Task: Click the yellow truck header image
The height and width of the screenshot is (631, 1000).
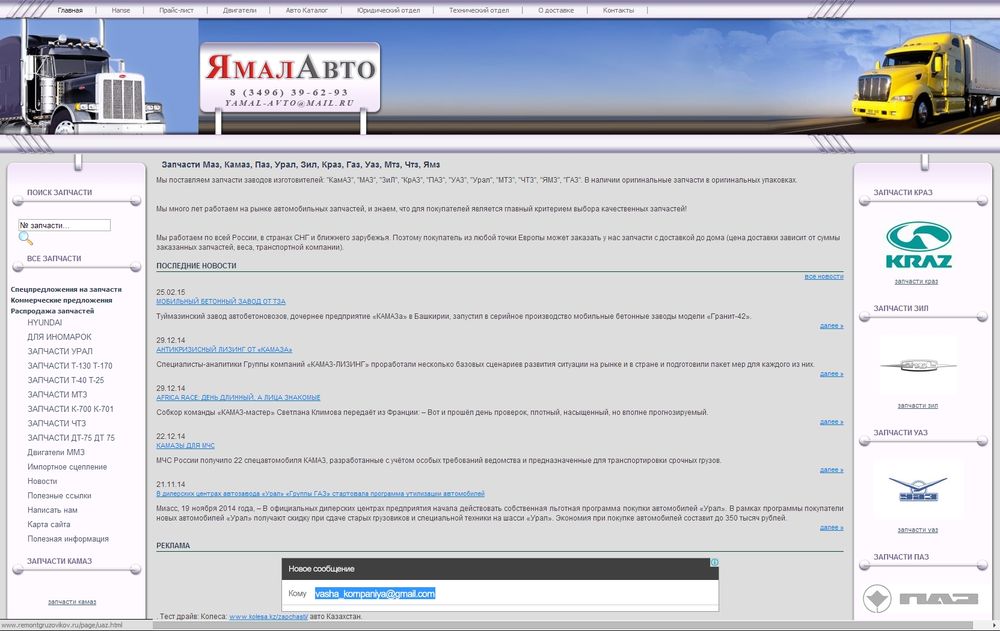Action: (925, 80)
